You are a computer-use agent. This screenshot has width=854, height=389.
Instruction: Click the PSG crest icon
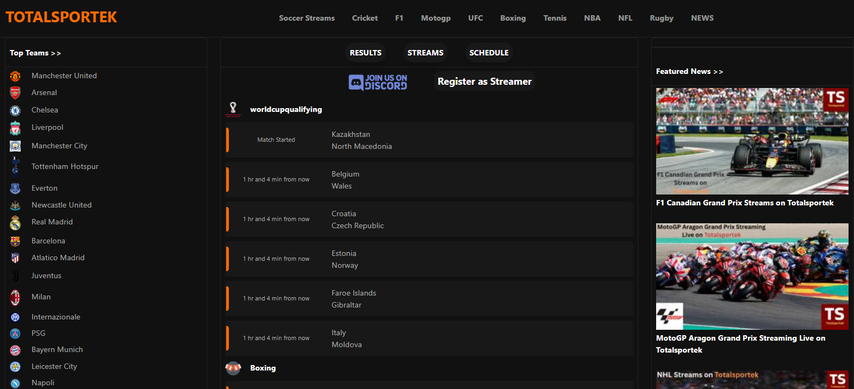15,333
